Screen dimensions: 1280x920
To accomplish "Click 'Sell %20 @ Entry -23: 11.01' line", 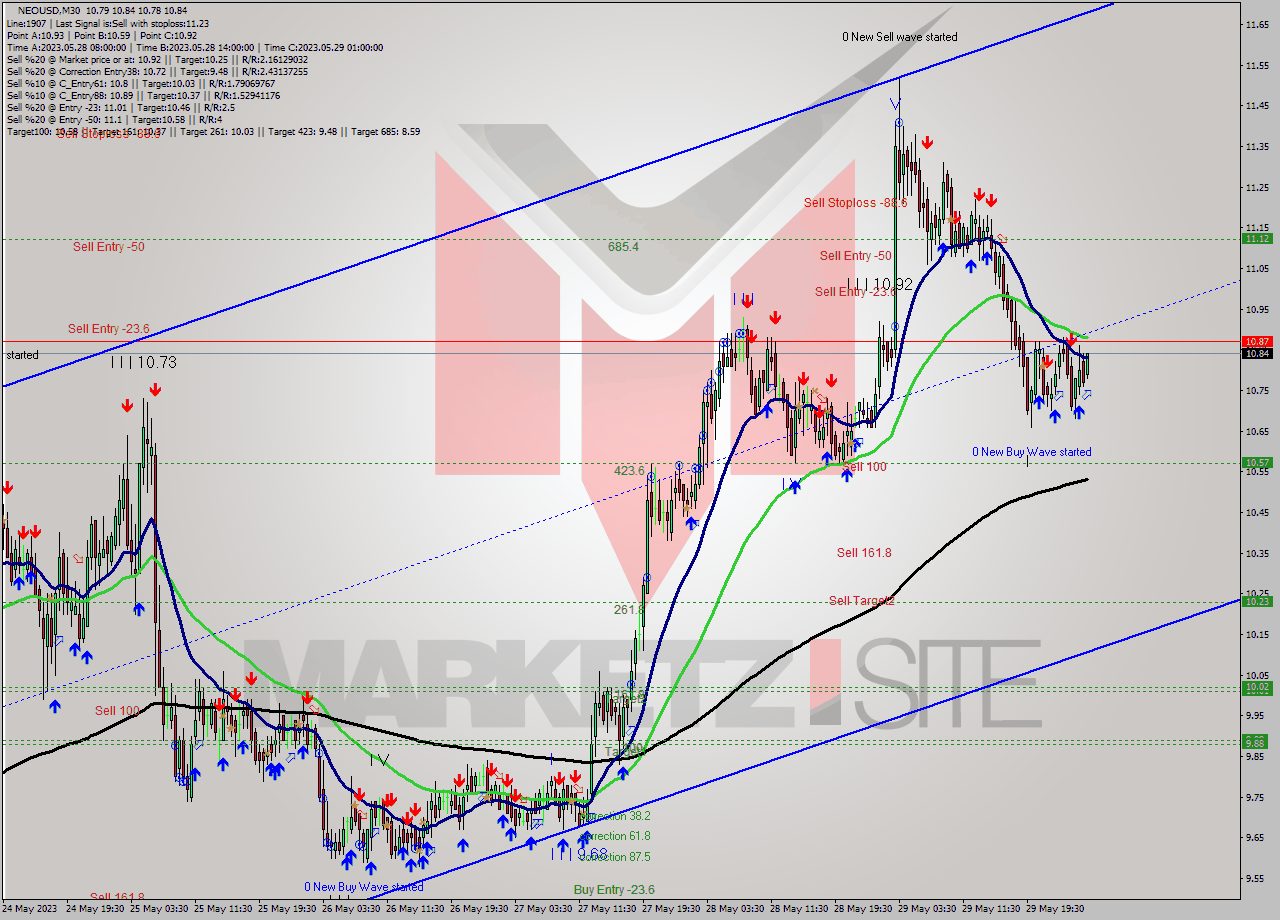I will (121, 107).
